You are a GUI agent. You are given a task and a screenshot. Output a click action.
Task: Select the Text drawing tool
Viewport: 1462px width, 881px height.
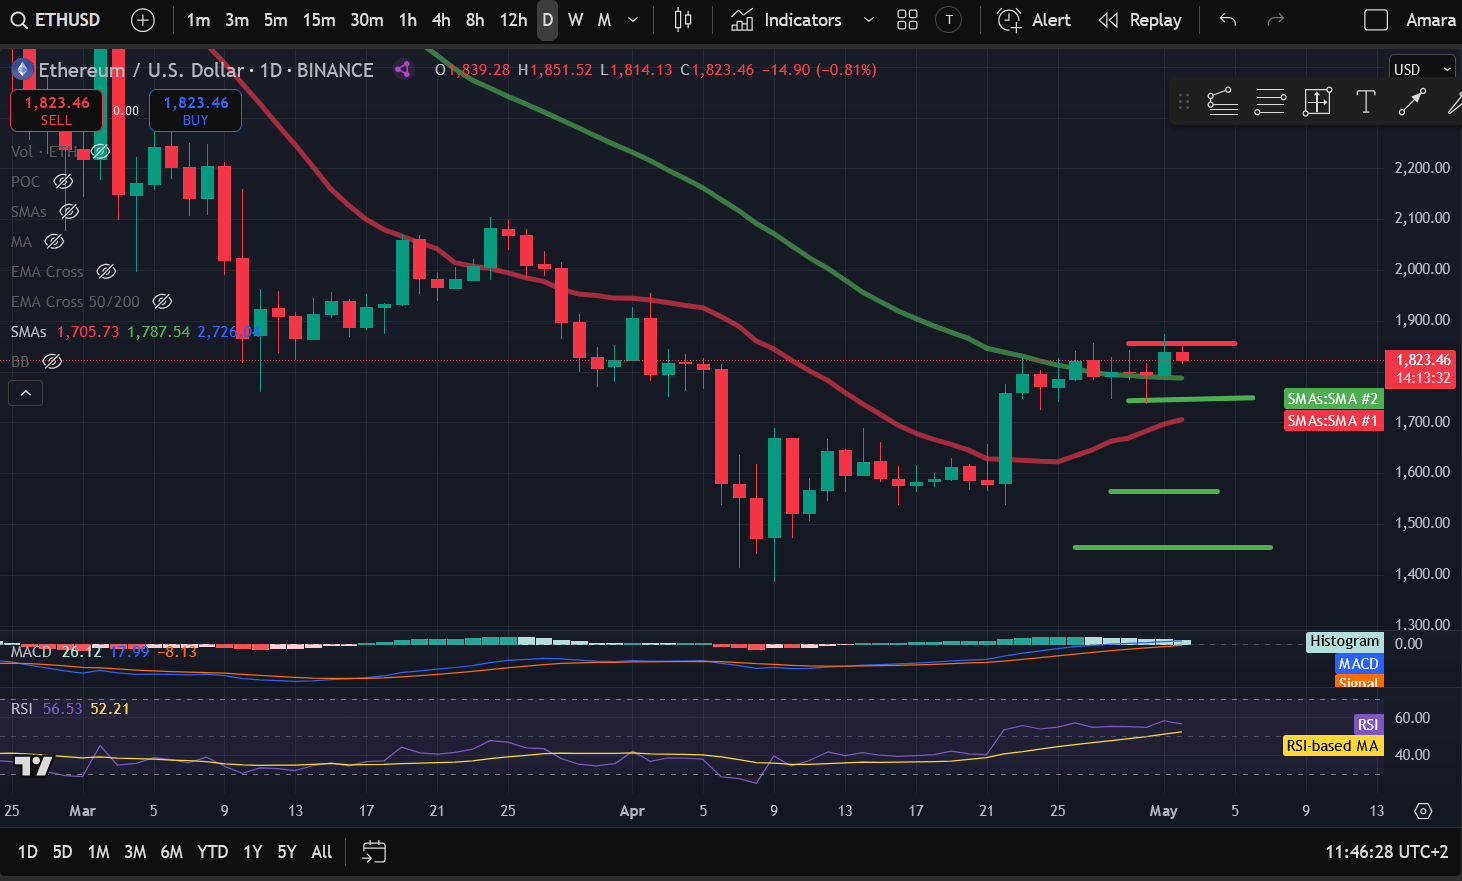pyautogui.click(x=1365, y=102)
